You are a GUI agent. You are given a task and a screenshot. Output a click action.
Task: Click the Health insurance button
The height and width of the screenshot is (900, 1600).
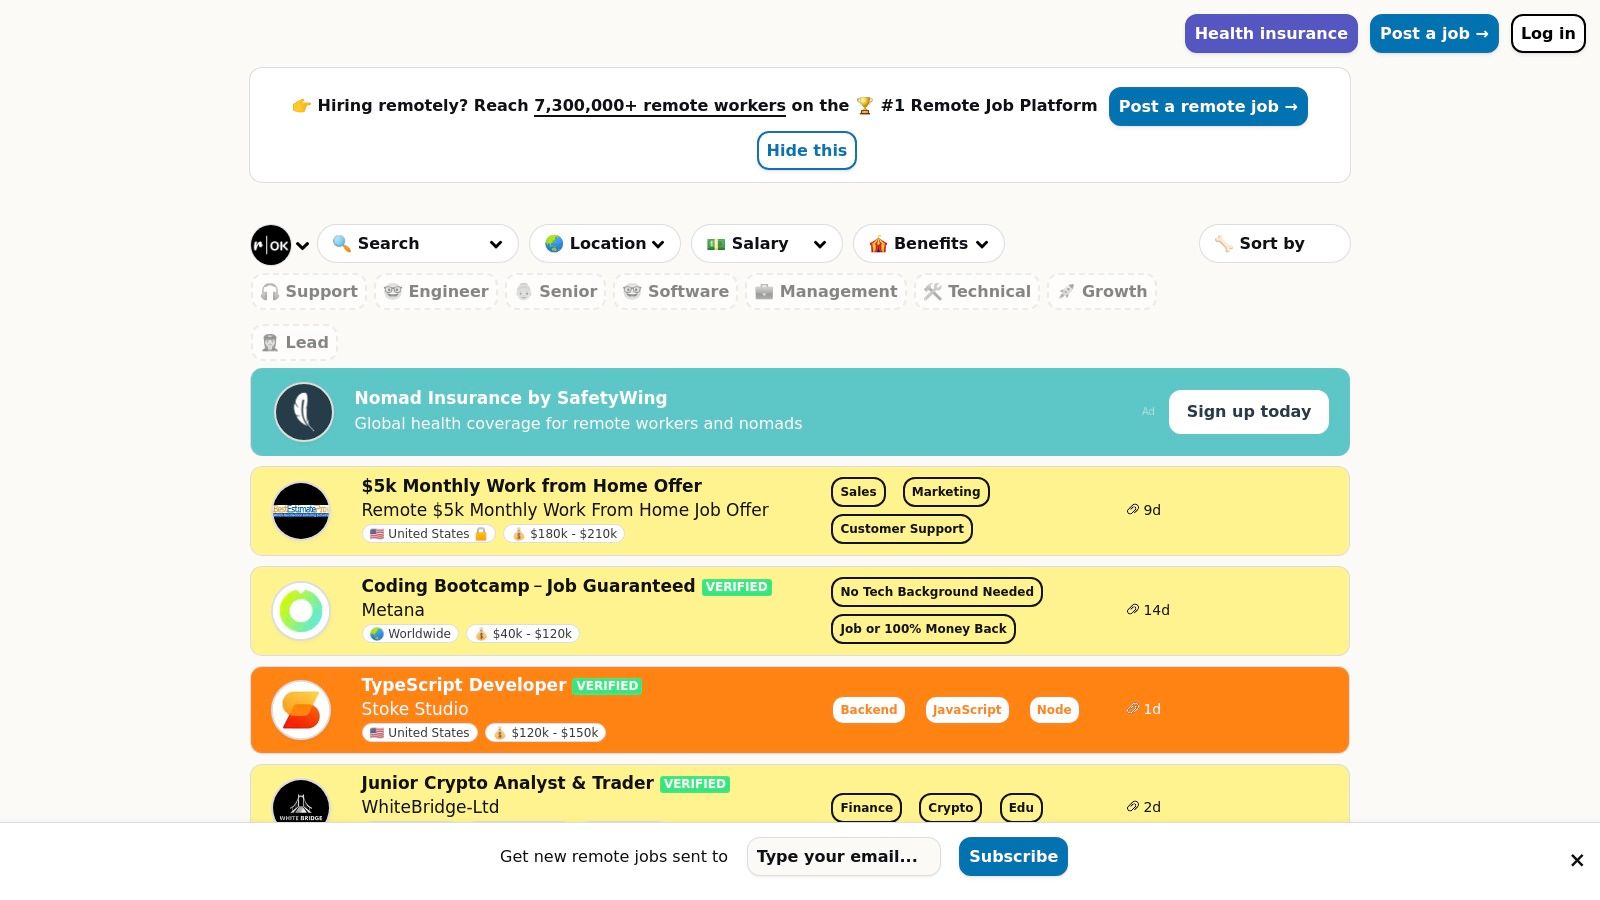[x=1271, y=34]
